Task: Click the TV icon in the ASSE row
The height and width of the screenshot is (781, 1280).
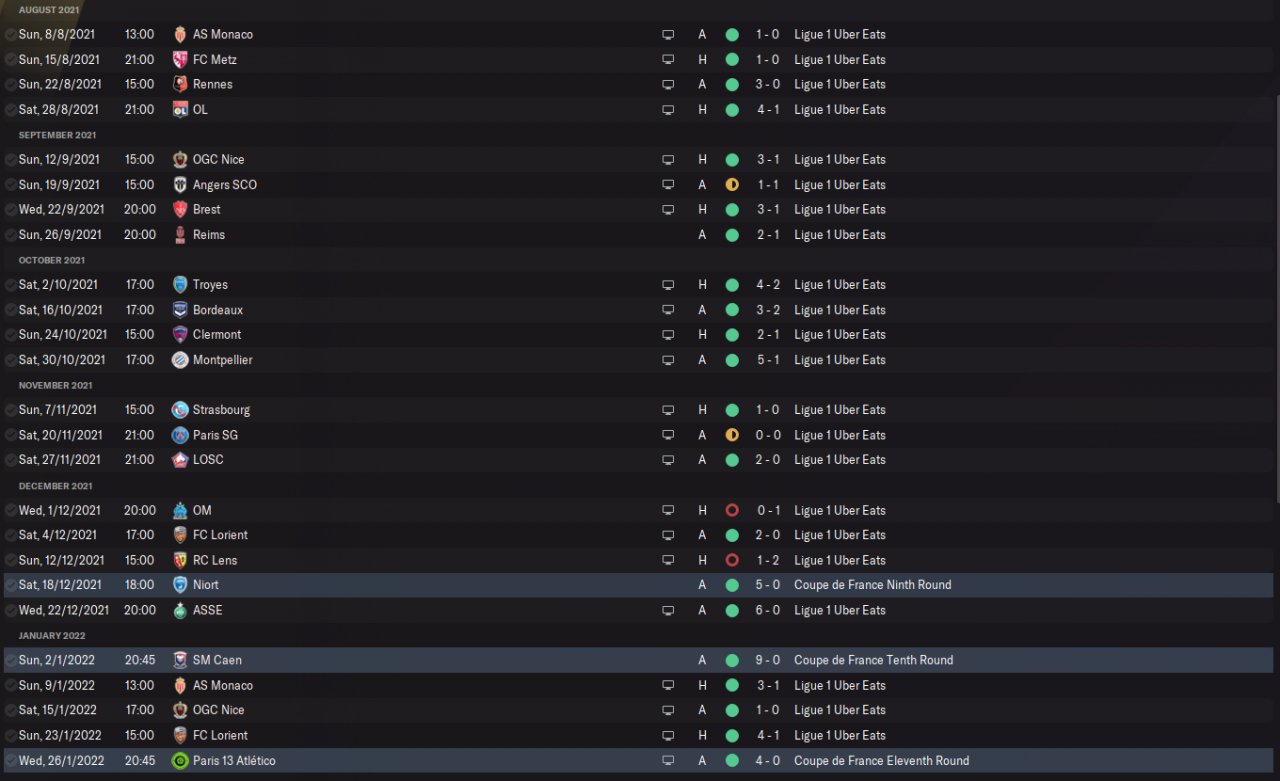Action: 668,610
